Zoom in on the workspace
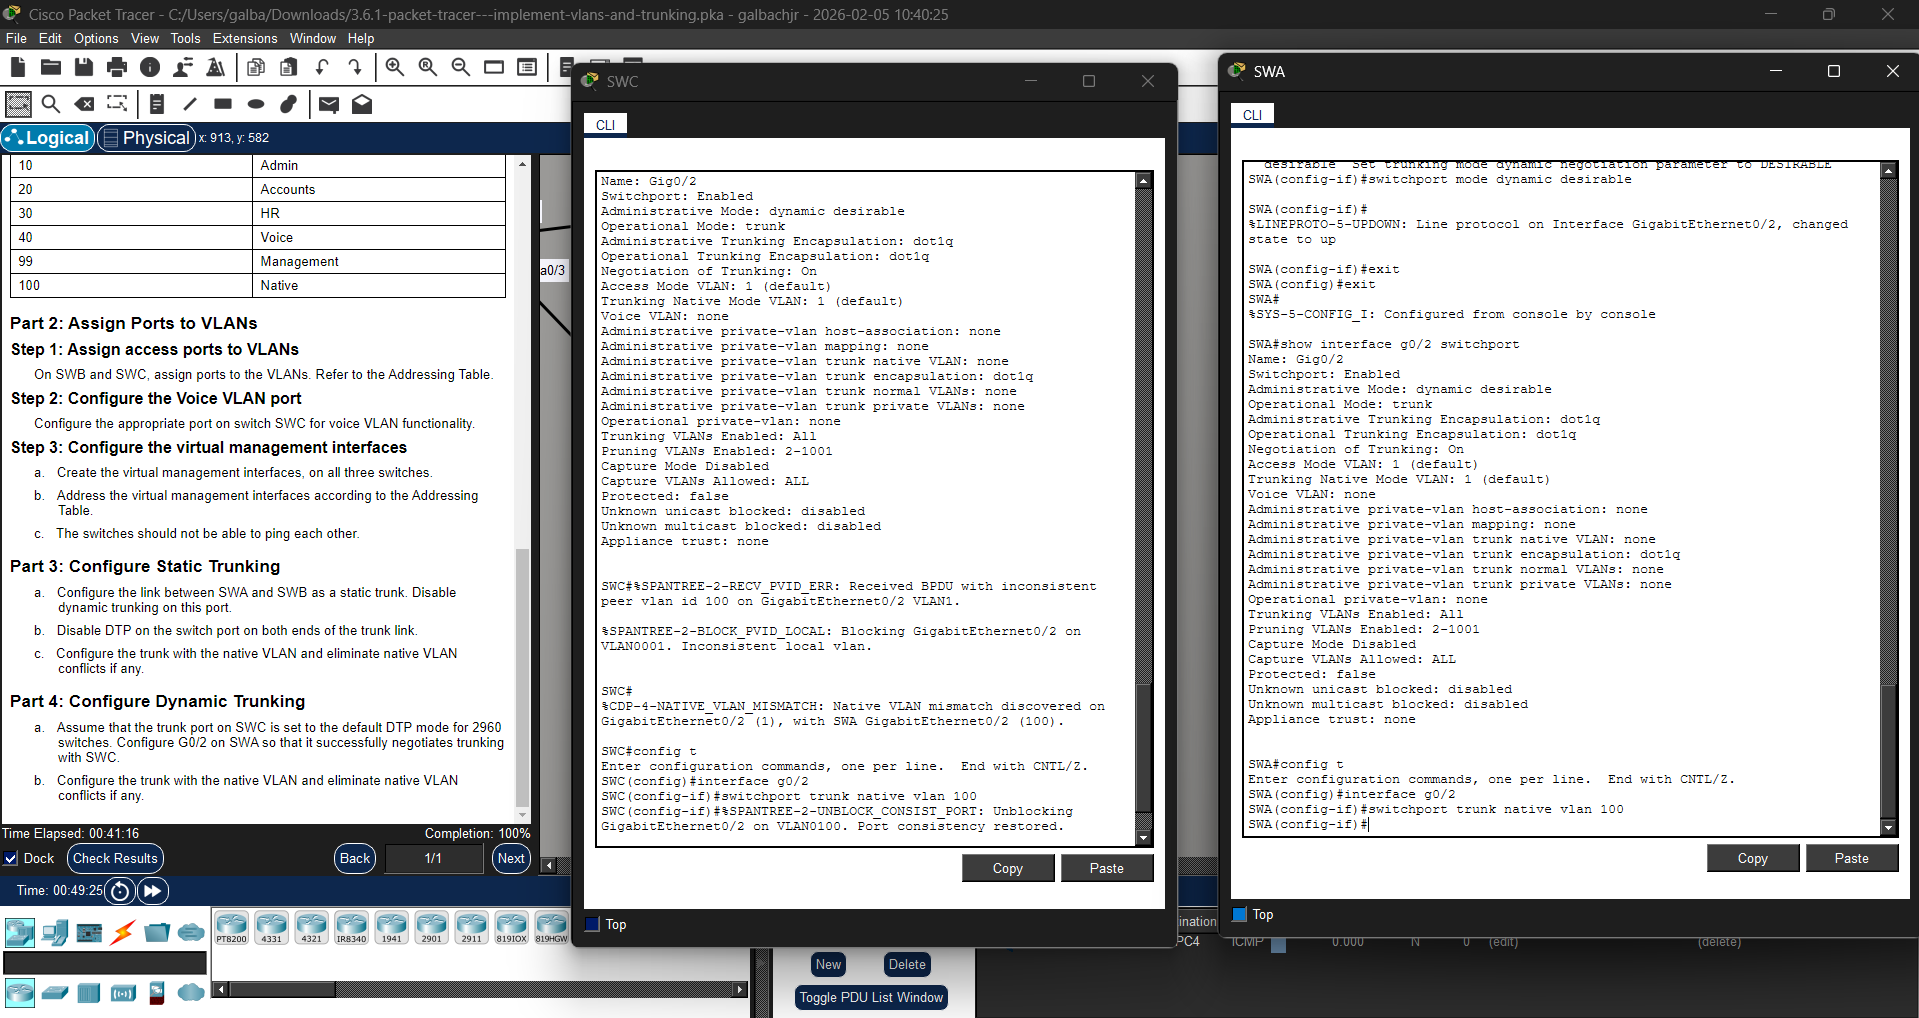 click(395, 67)
